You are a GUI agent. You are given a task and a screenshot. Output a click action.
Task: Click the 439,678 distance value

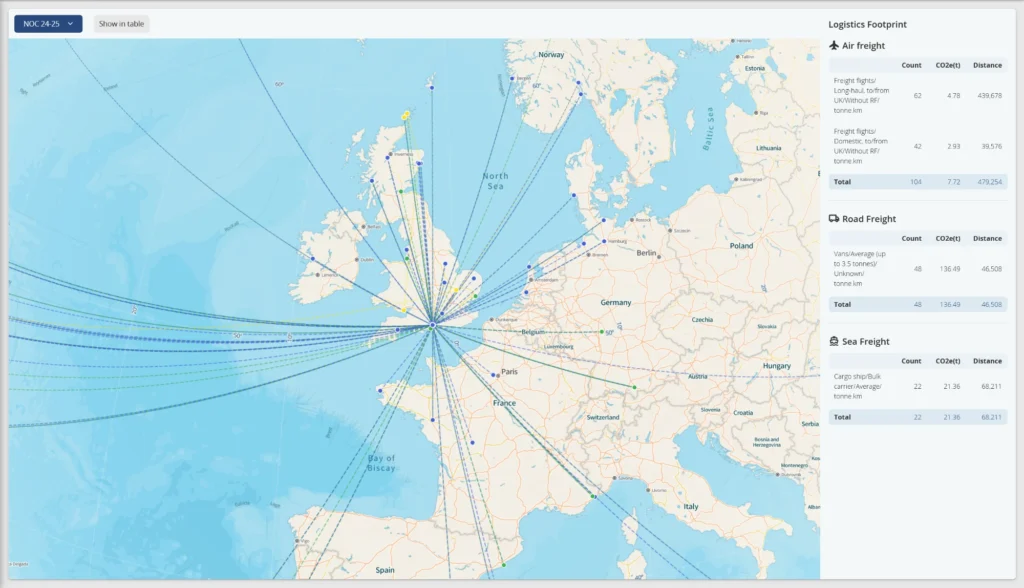coord(989,95)
